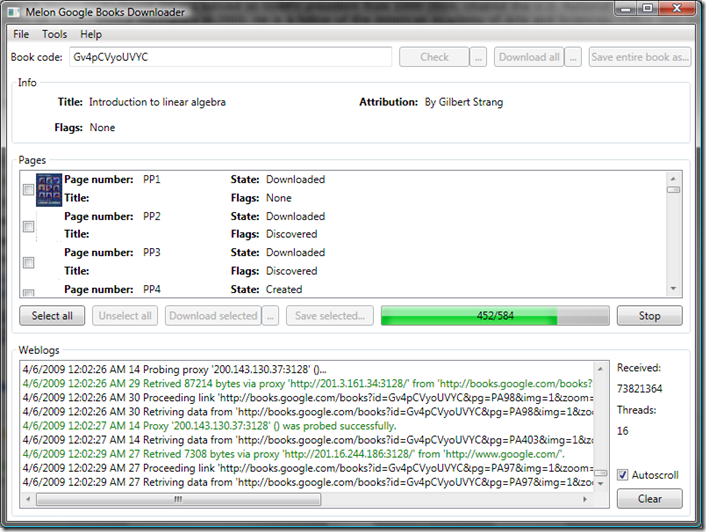
Task: Click the 452/584 progress bar
Action: click(495, 316)
